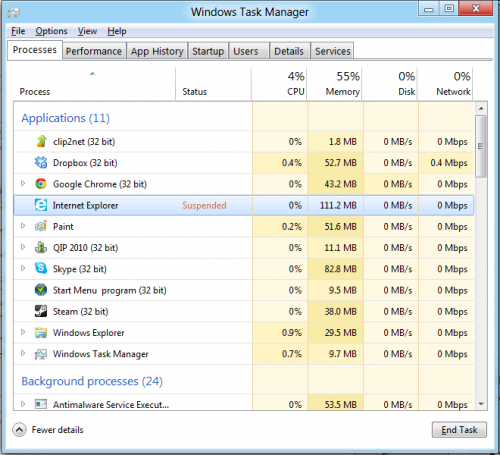Click the End Task button

(459, 430)
